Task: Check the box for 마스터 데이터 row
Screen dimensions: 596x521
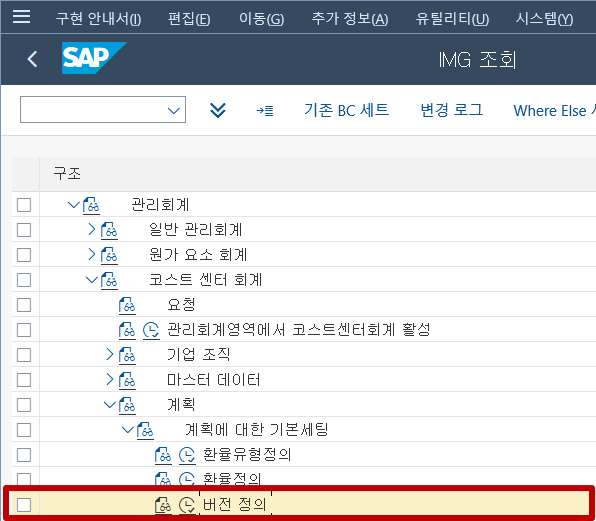Action: 24,380
